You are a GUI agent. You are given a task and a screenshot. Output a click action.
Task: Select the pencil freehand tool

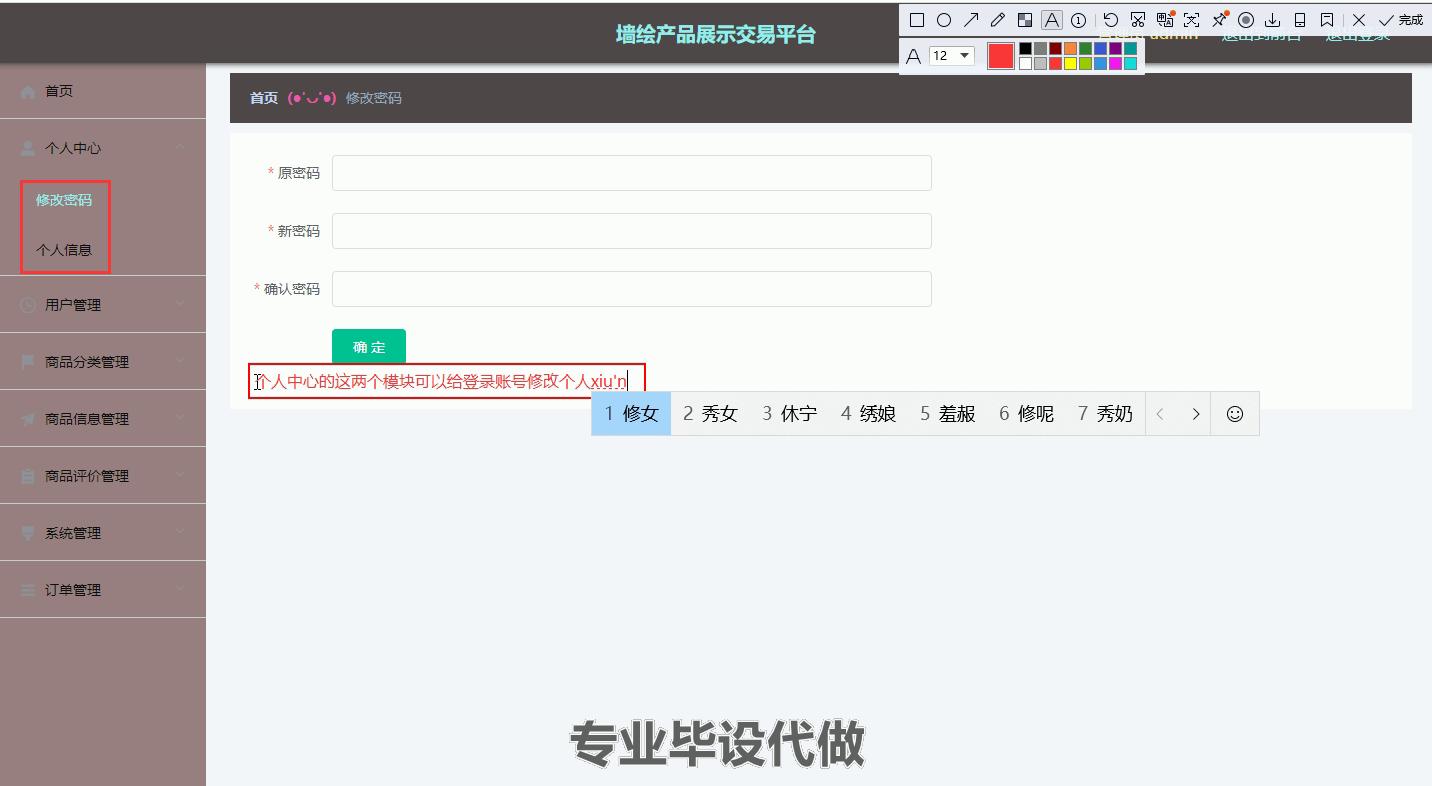point(997,19)
